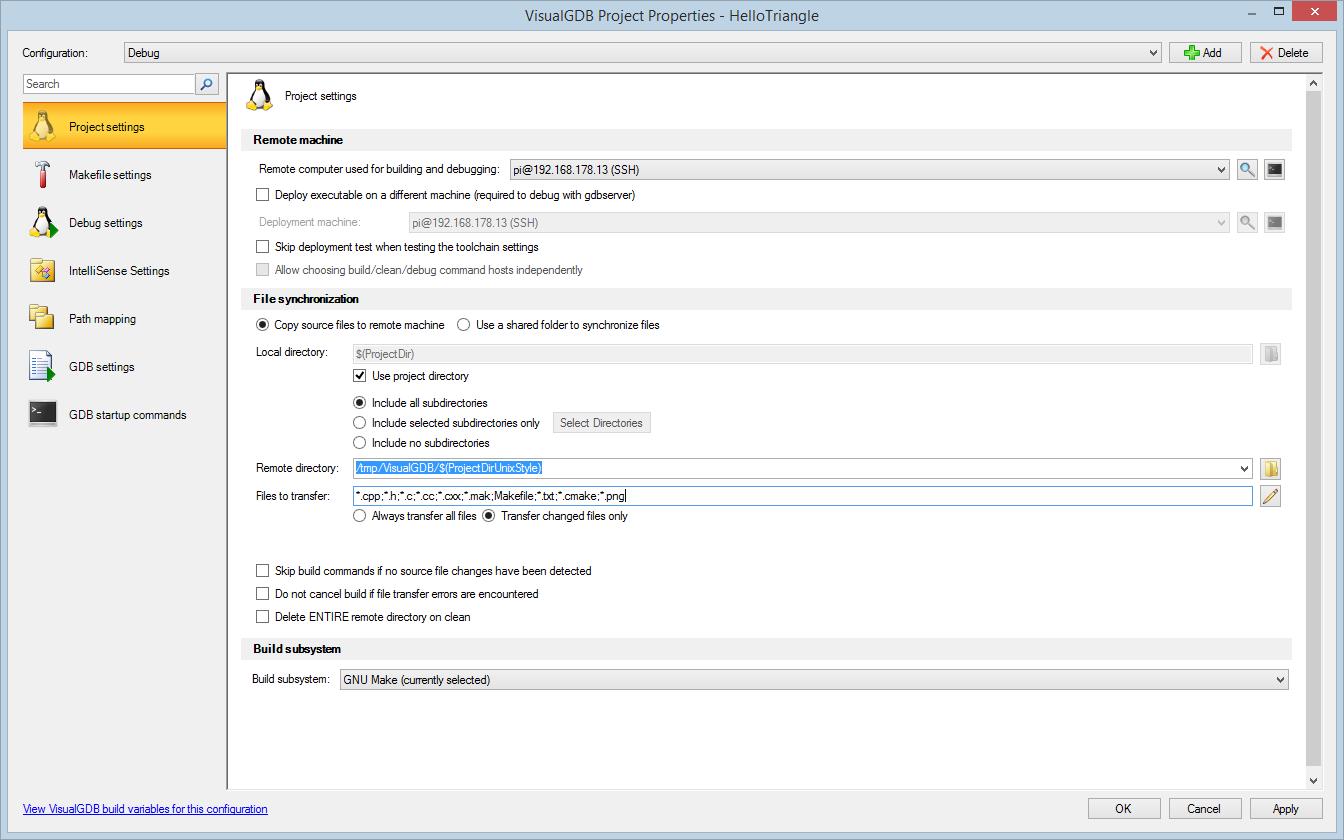Image resolution: width=1344 pixels, height=840 pixels.
Task: Toggle Deploy executable on a different machine
Action: [263, 195]
